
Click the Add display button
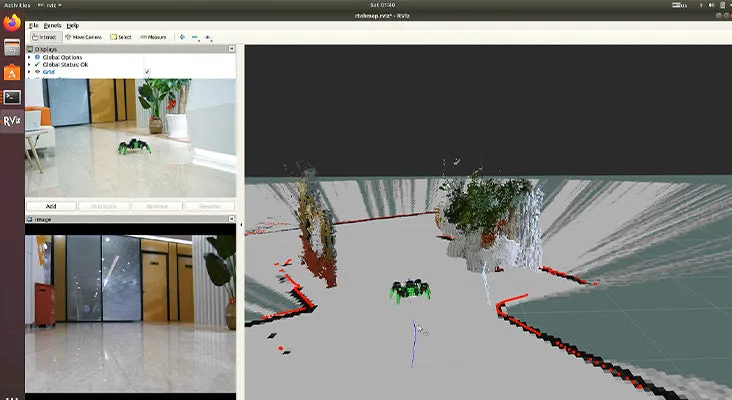coord(51,206)
